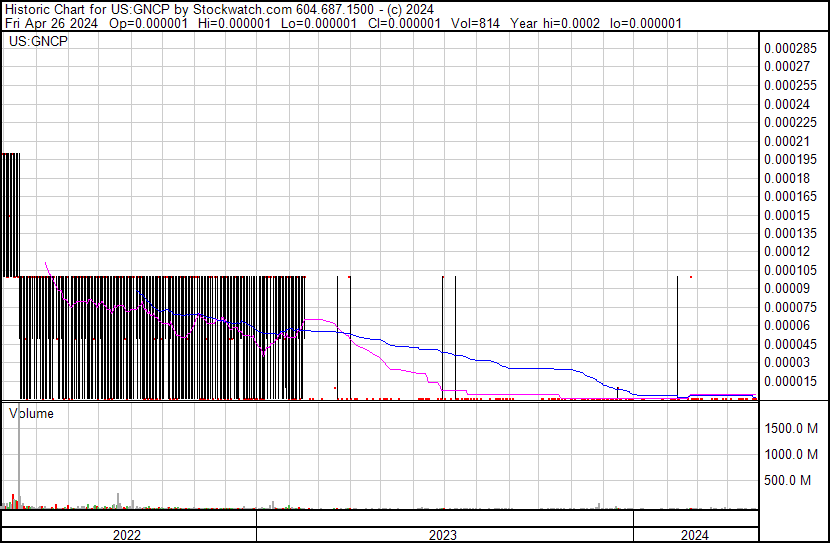Click the 0.00009 price axis label
Image resolution: width=830 pixels, height=543 pixels.
[787, 288]
